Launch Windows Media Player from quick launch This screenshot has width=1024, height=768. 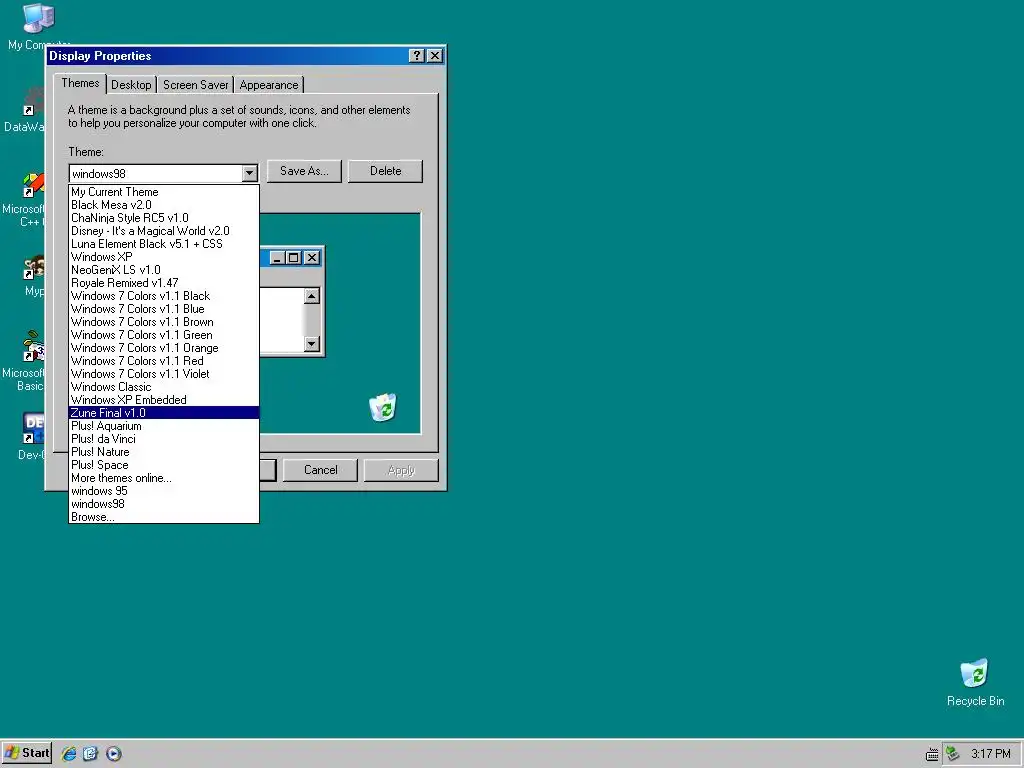pyautogui.click(x=113, y=754)
